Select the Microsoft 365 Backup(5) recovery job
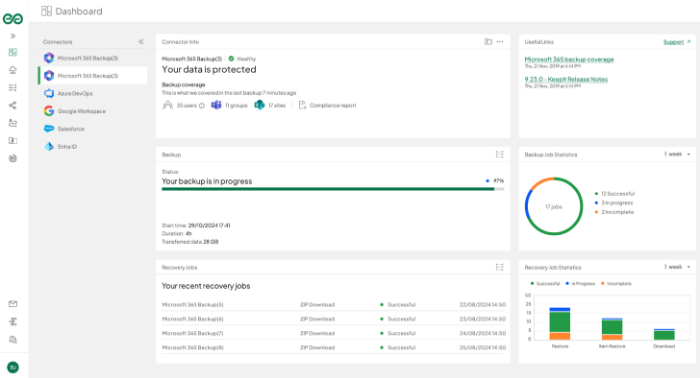 pos(333,305)
